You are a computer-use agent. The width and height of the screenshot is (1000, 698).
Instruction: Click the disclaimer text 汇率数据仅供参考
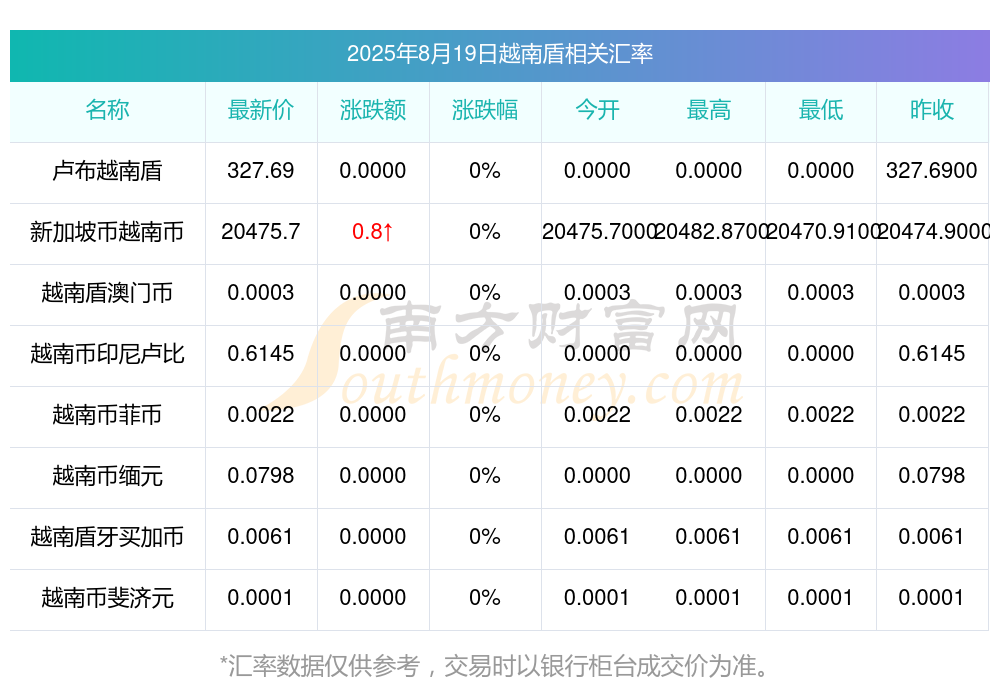[325, 666]
